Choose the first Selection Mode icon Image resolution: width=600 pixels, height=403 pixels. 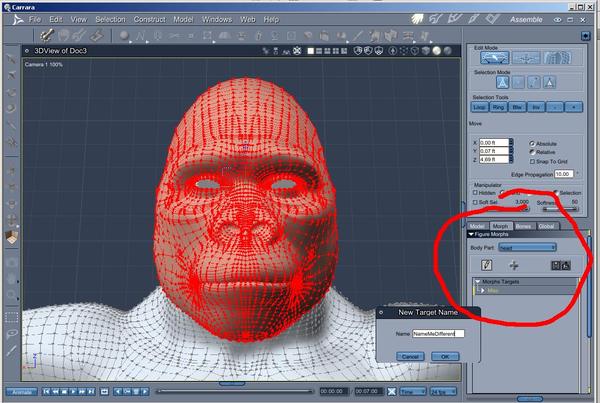(x=502, y=82)
